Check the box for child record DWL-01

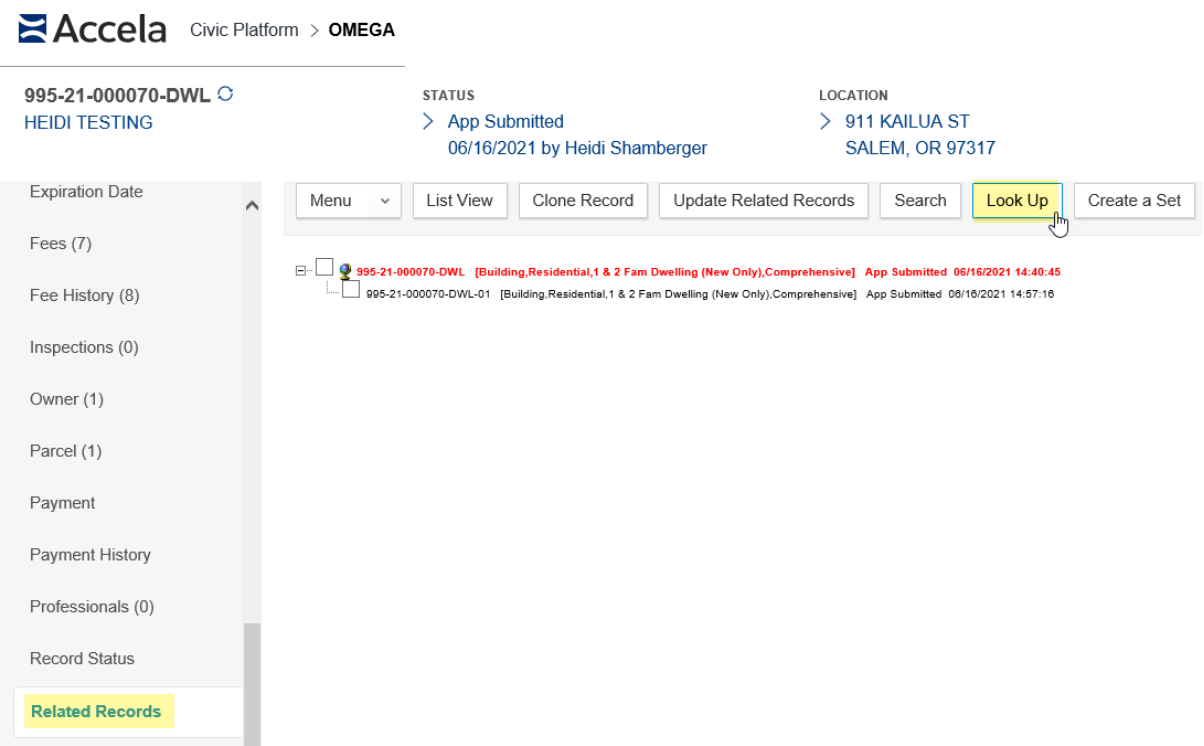pyautogui.click(x=351, y=290)
